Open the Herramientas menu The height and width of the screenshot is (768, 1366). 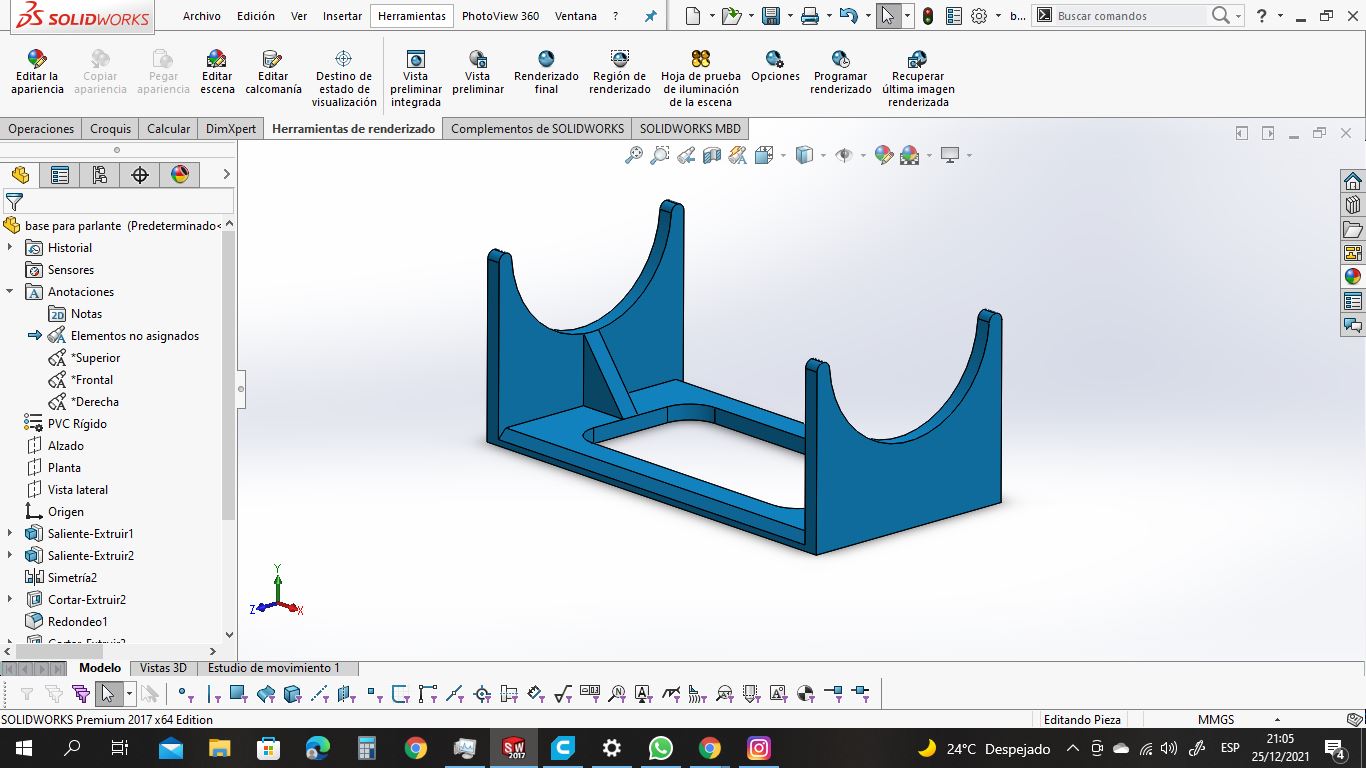pos(412,16)
